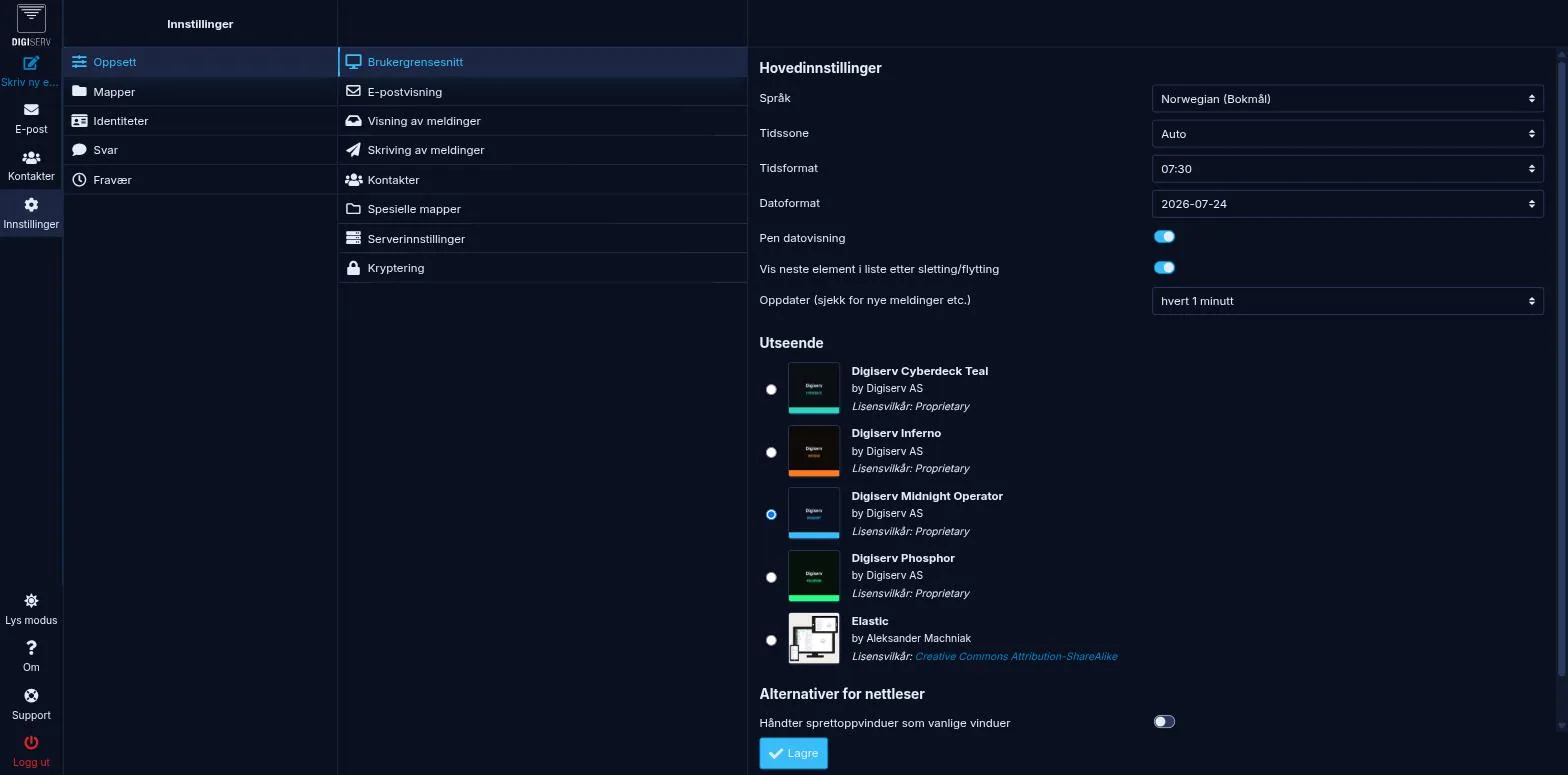Image resolution: width=1568 pixels, height=775 pixels.
Task: Open Creative Commons Attribution-ShareAlike license link
Action: (x=1016, y=656)
